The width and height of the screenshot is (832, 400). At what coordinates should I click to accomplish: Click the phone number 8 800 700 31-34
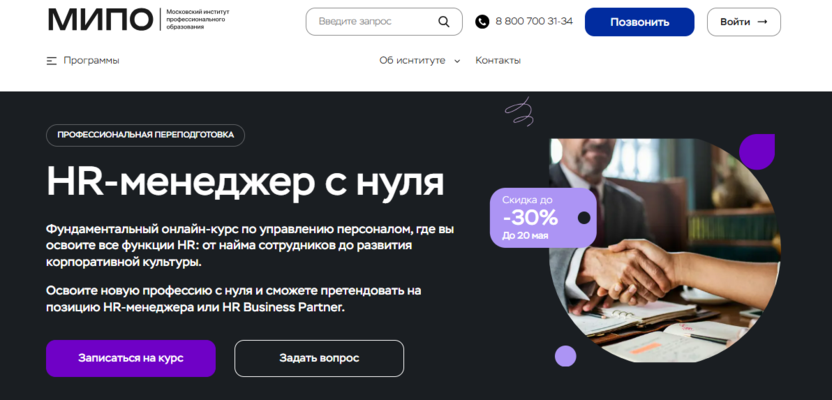[534, 21]
